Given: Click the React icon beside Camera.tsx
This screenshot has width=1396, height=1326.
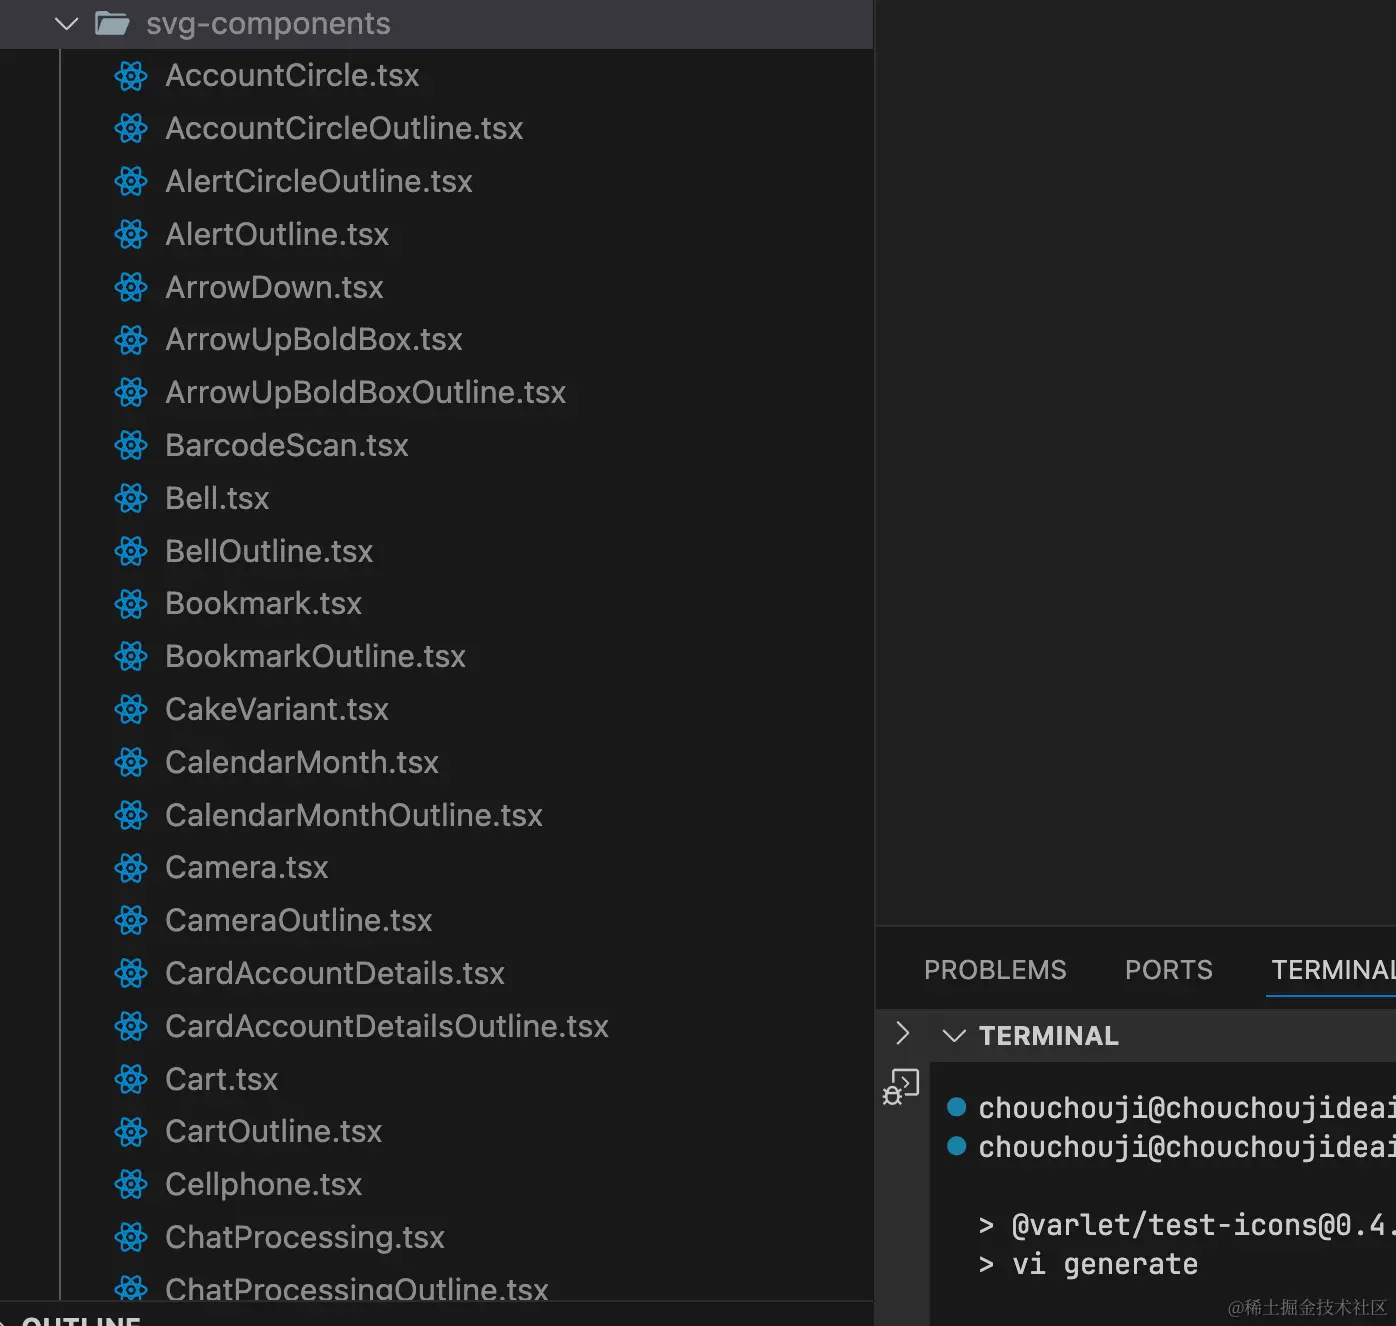Looking at the screenshot, I should point(131,868).
